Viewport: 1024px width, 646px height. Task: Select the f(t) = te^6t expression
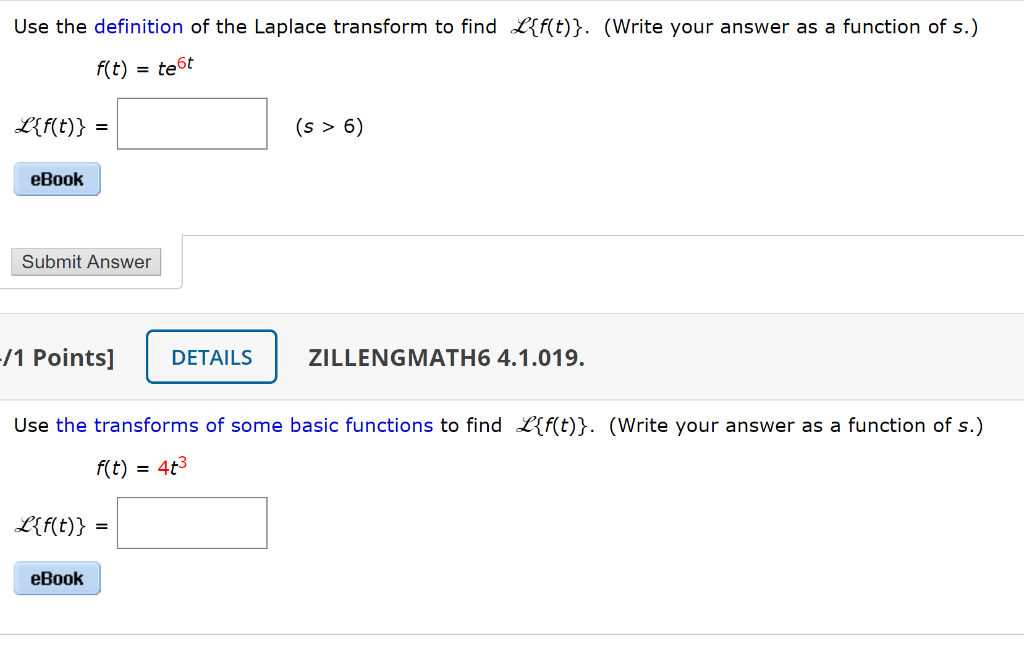point(144,70)
